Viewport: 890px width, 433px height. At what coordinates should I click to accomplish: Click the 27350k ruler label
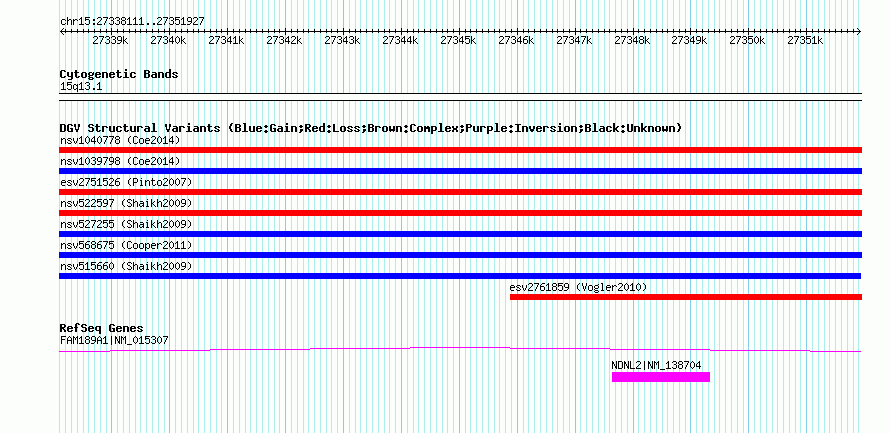point(747,40)
